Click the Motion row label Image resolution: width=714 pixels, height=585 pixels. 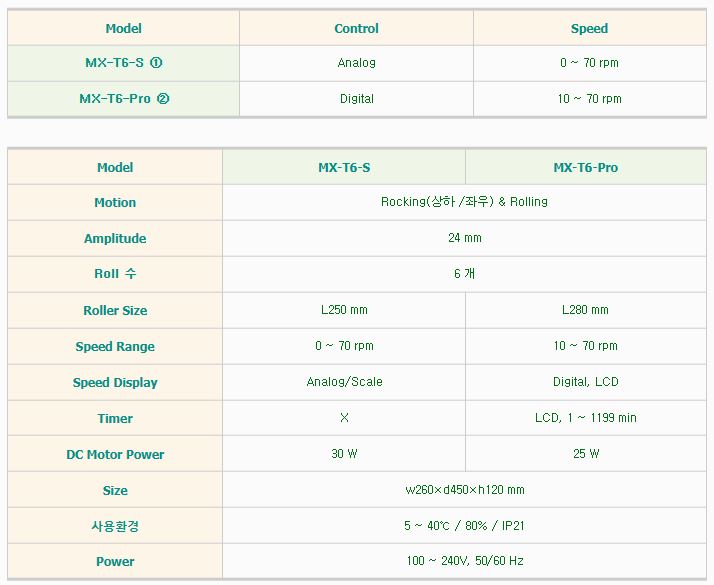[115, 203]
